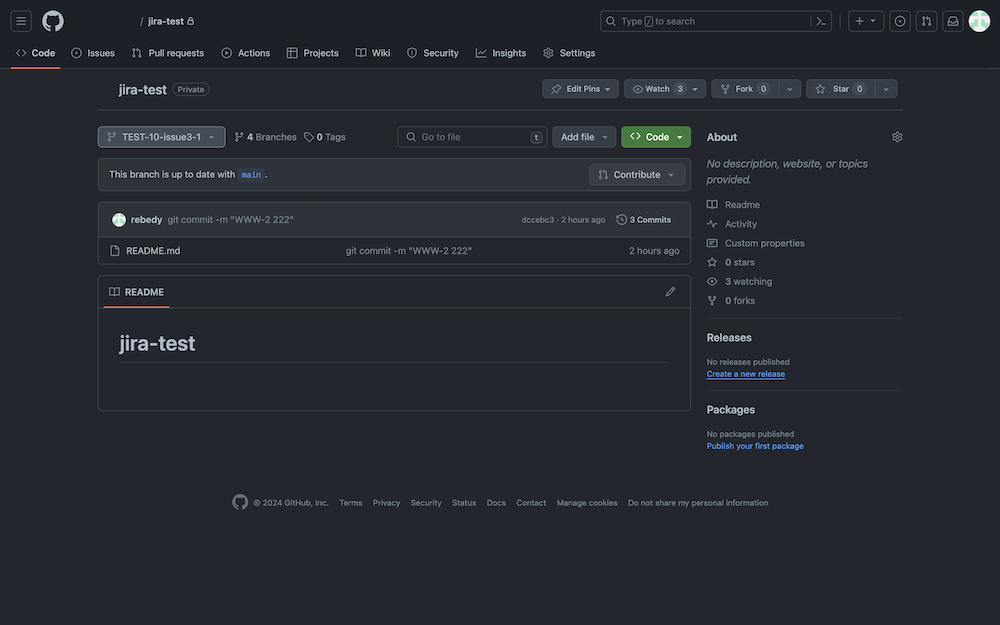Open the Edit Pins dropdown
1000x625 pixels.
tap(580, 89)
